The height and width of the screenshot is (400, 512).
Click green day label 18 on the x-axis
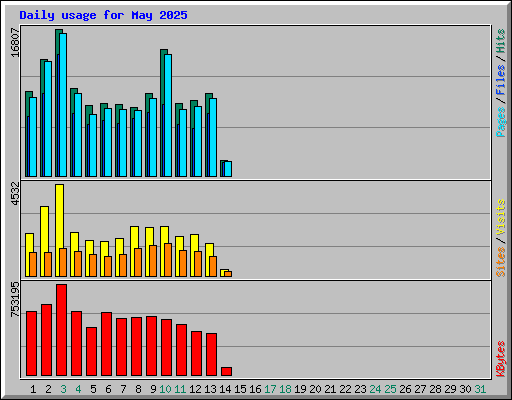285,389
